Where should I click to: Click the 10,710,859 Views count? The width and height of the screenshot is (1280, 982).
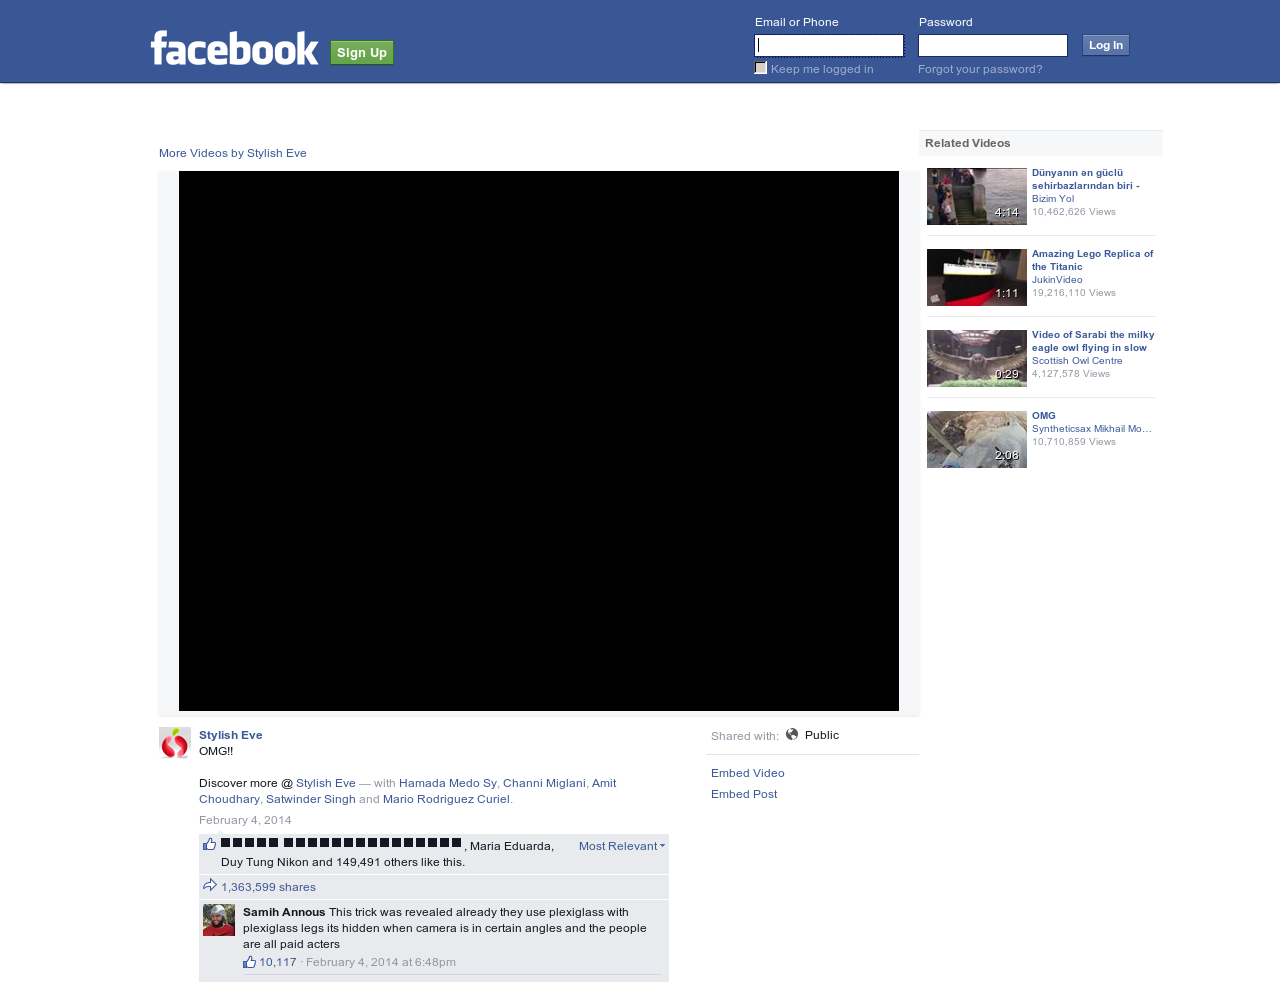[1074, 442]
